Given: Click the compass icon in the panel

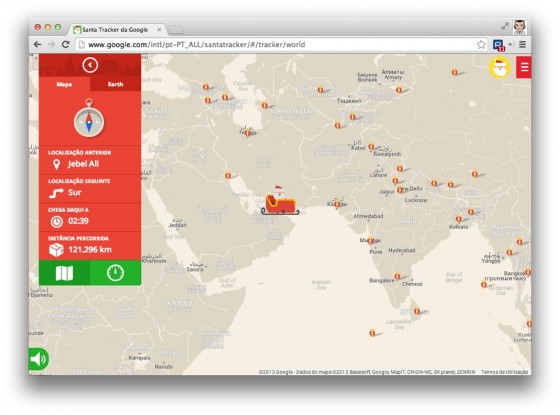Looking at the screenshot, I should point(89,119).
